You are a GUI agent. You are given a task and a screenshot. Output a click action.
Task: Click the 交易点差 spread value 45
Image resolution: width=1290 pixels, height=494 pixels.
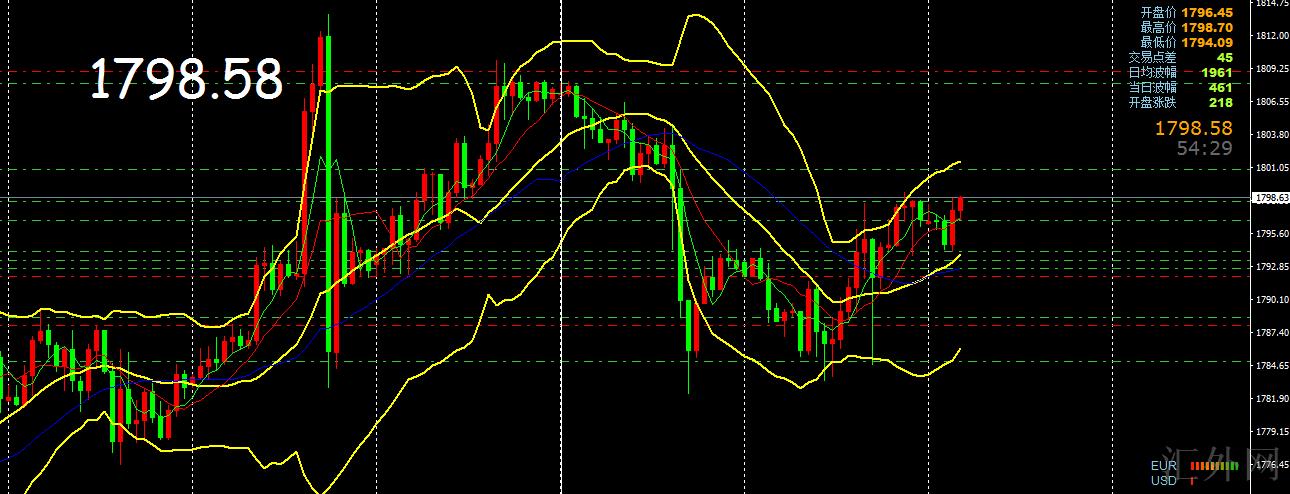coord(1225,57)
